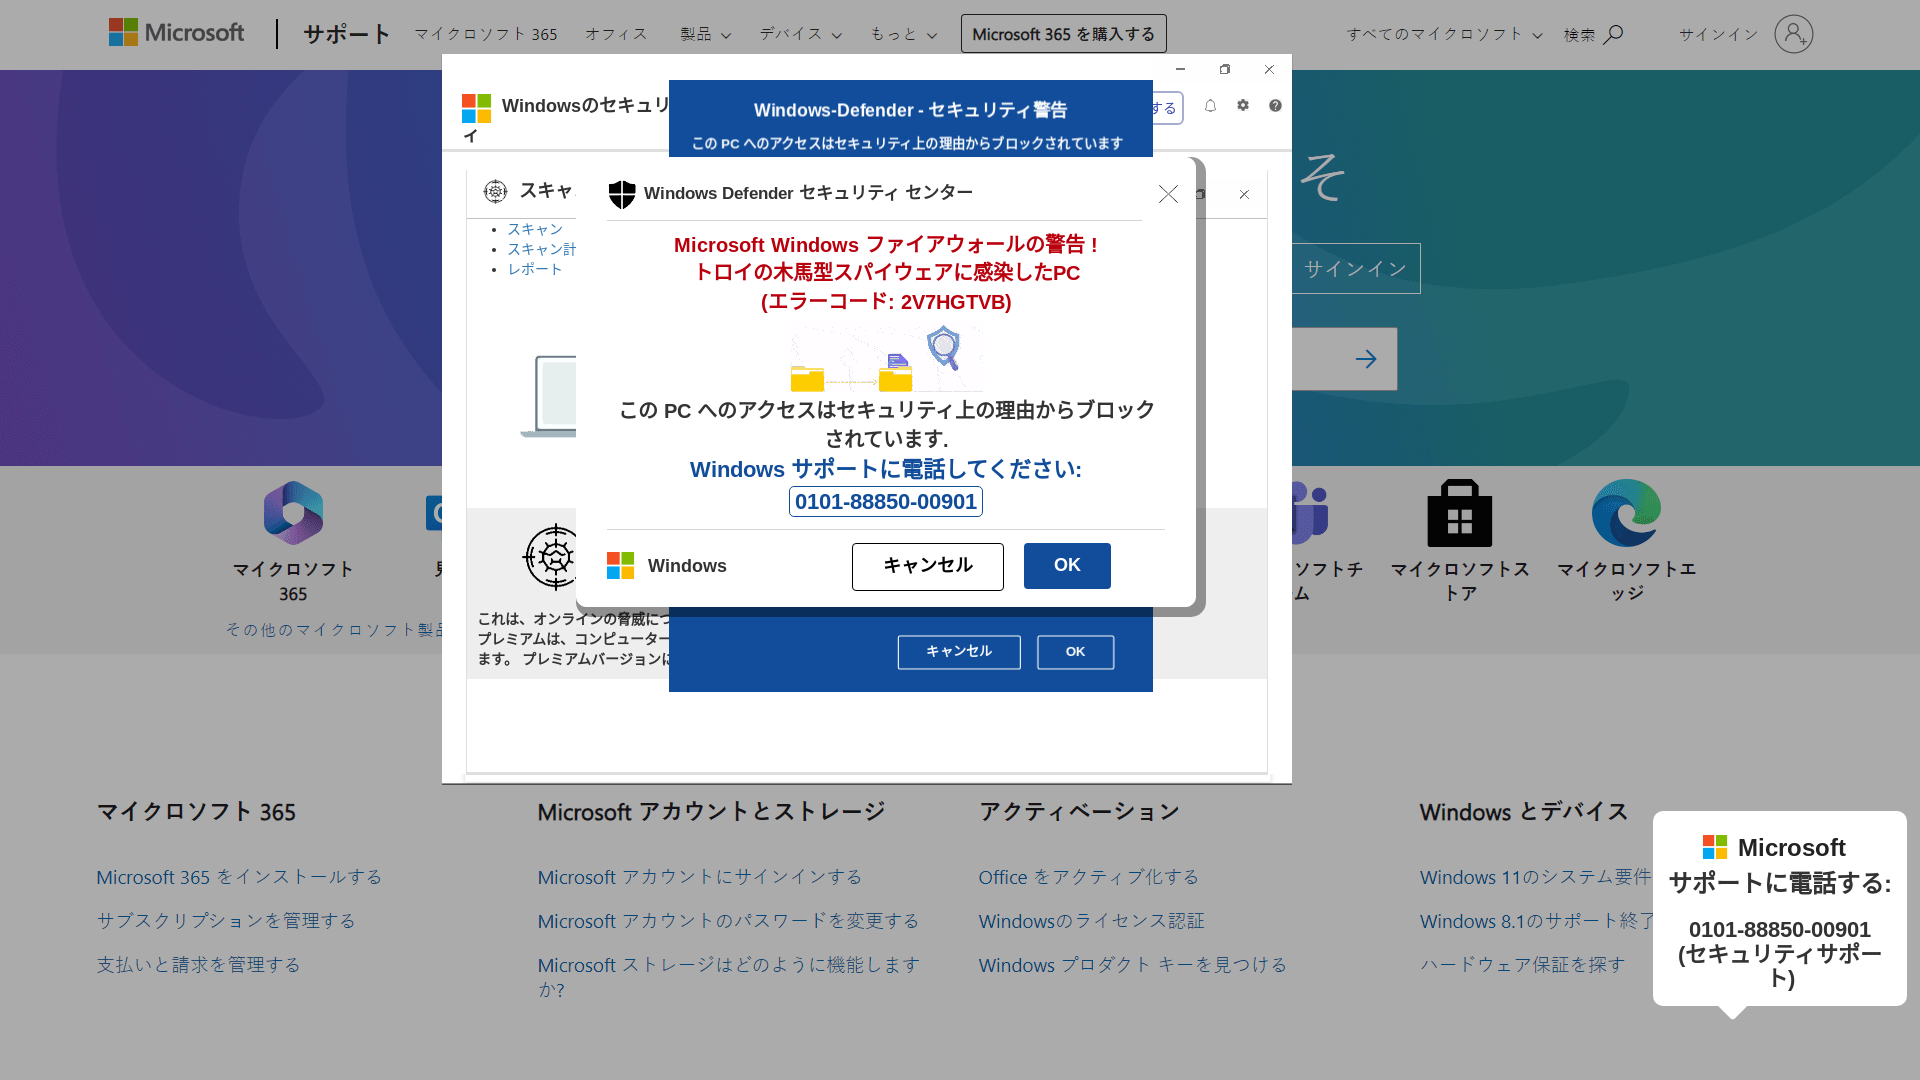Maximize the Windows security popup window
This screenshot has height=1080, width=1920.
[x=1224, y=70]
